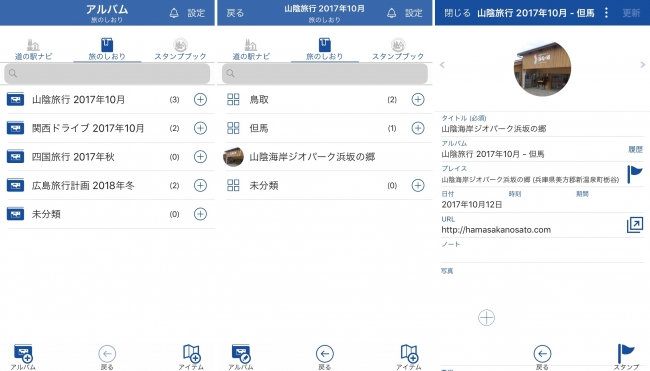Add item to 広島旅行計画 2018年冬 album
The image size is (650, 371).
point(200,185)
